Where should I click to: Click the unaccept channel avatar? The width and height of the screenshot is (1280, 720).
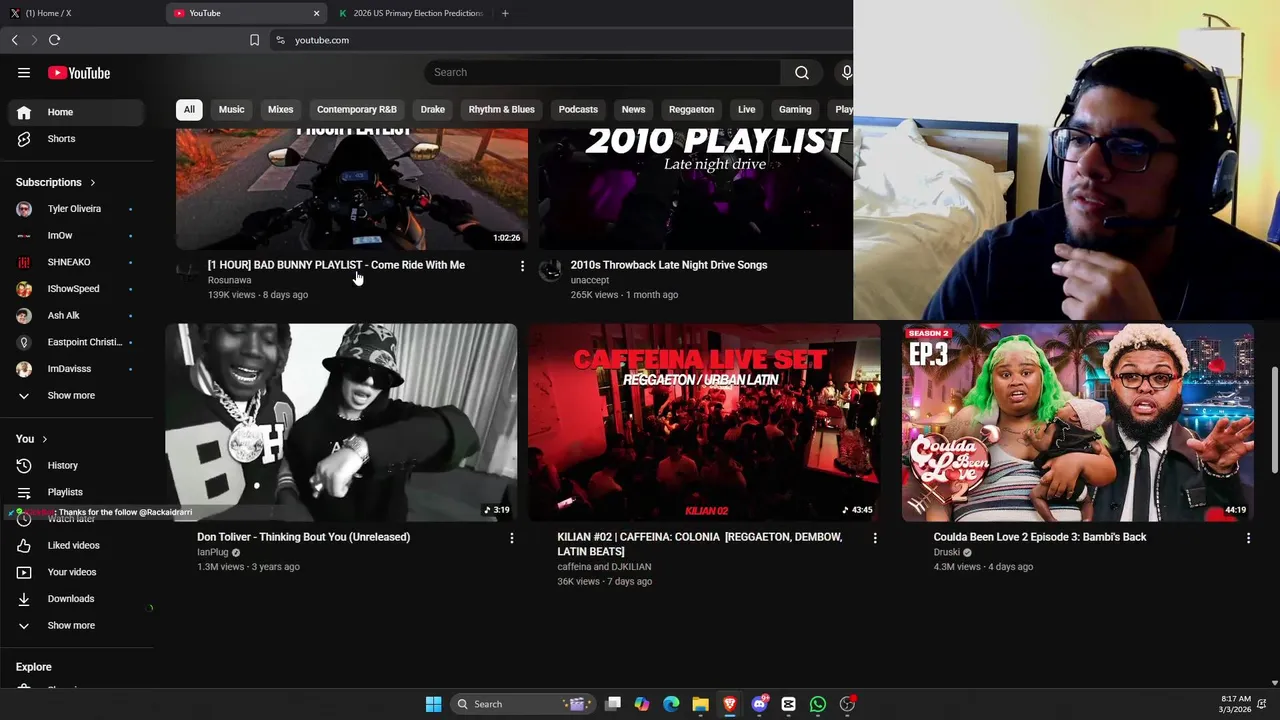pyautogui.click(x=550, y=270)
